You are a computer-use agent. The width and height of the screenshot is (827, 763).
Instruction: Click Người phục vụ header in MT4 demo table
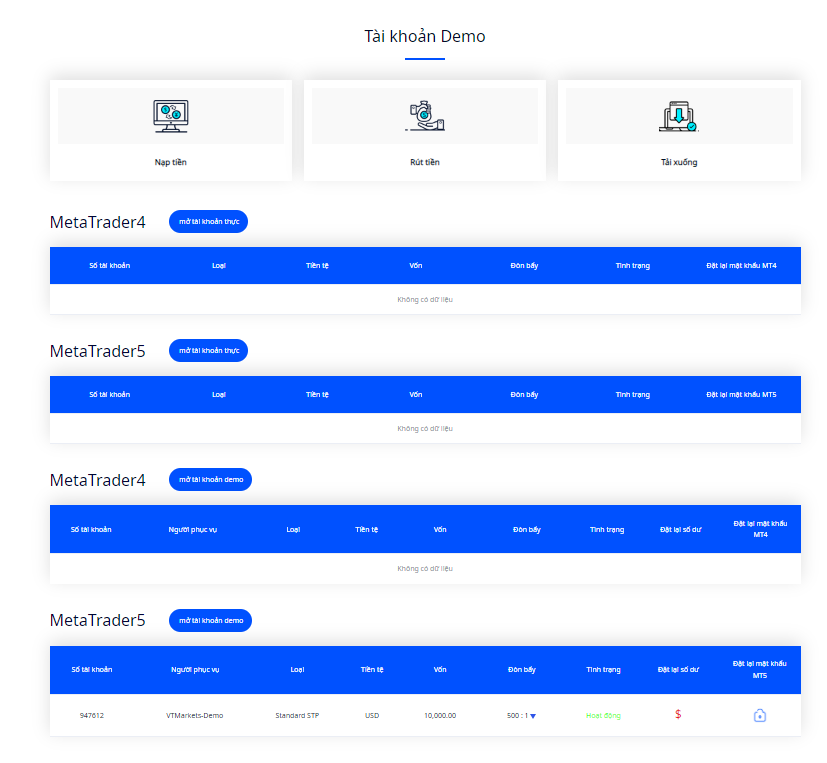pos(193,529)
